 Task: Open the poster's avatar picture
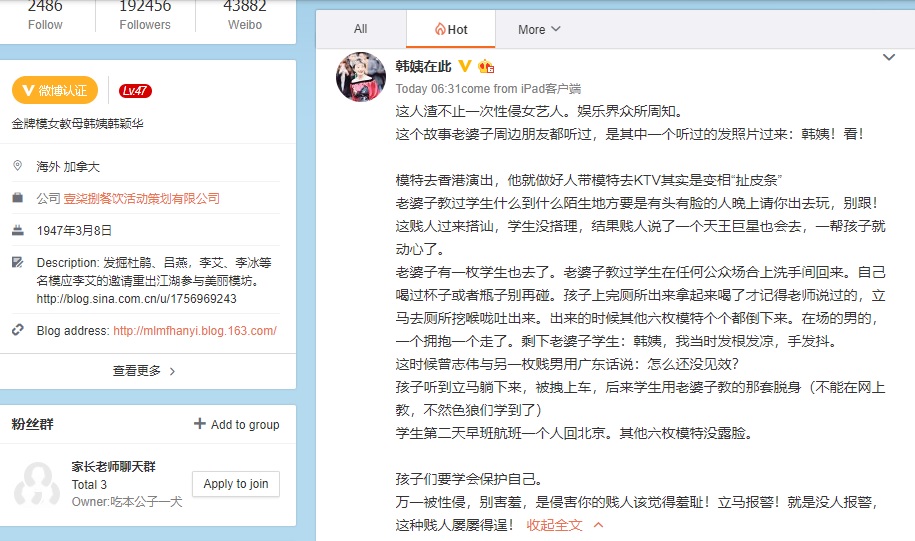coord(361,76)
